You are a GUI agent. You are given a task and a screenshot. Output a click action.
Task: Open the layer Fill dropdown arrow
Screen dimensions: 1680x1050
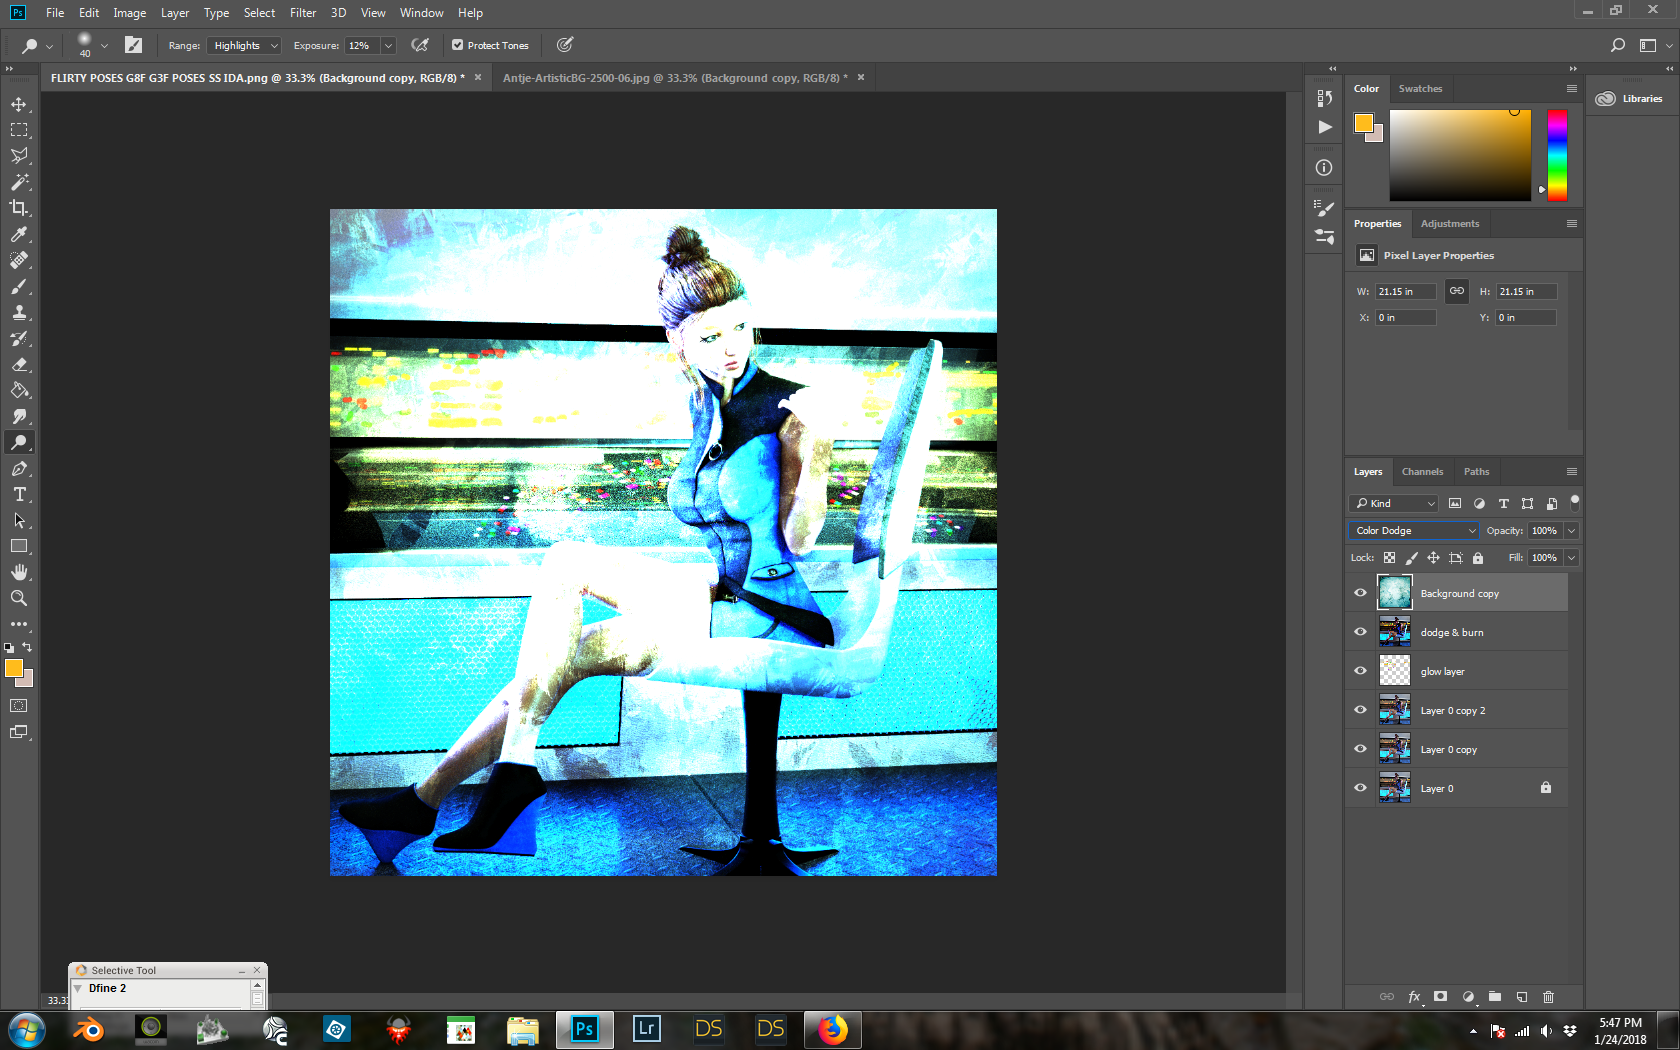point(1572,558)
